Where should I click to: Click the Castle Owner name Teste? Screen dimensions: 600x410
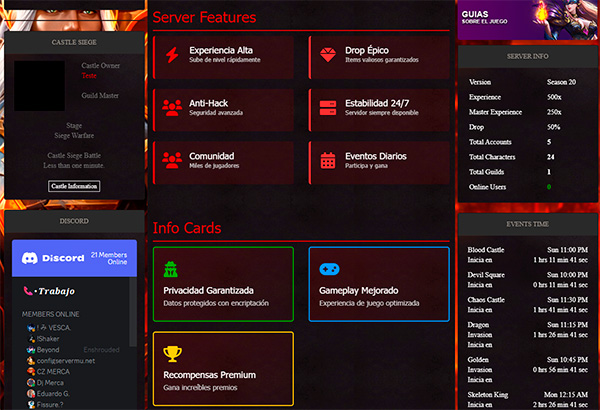click(89, 75)
